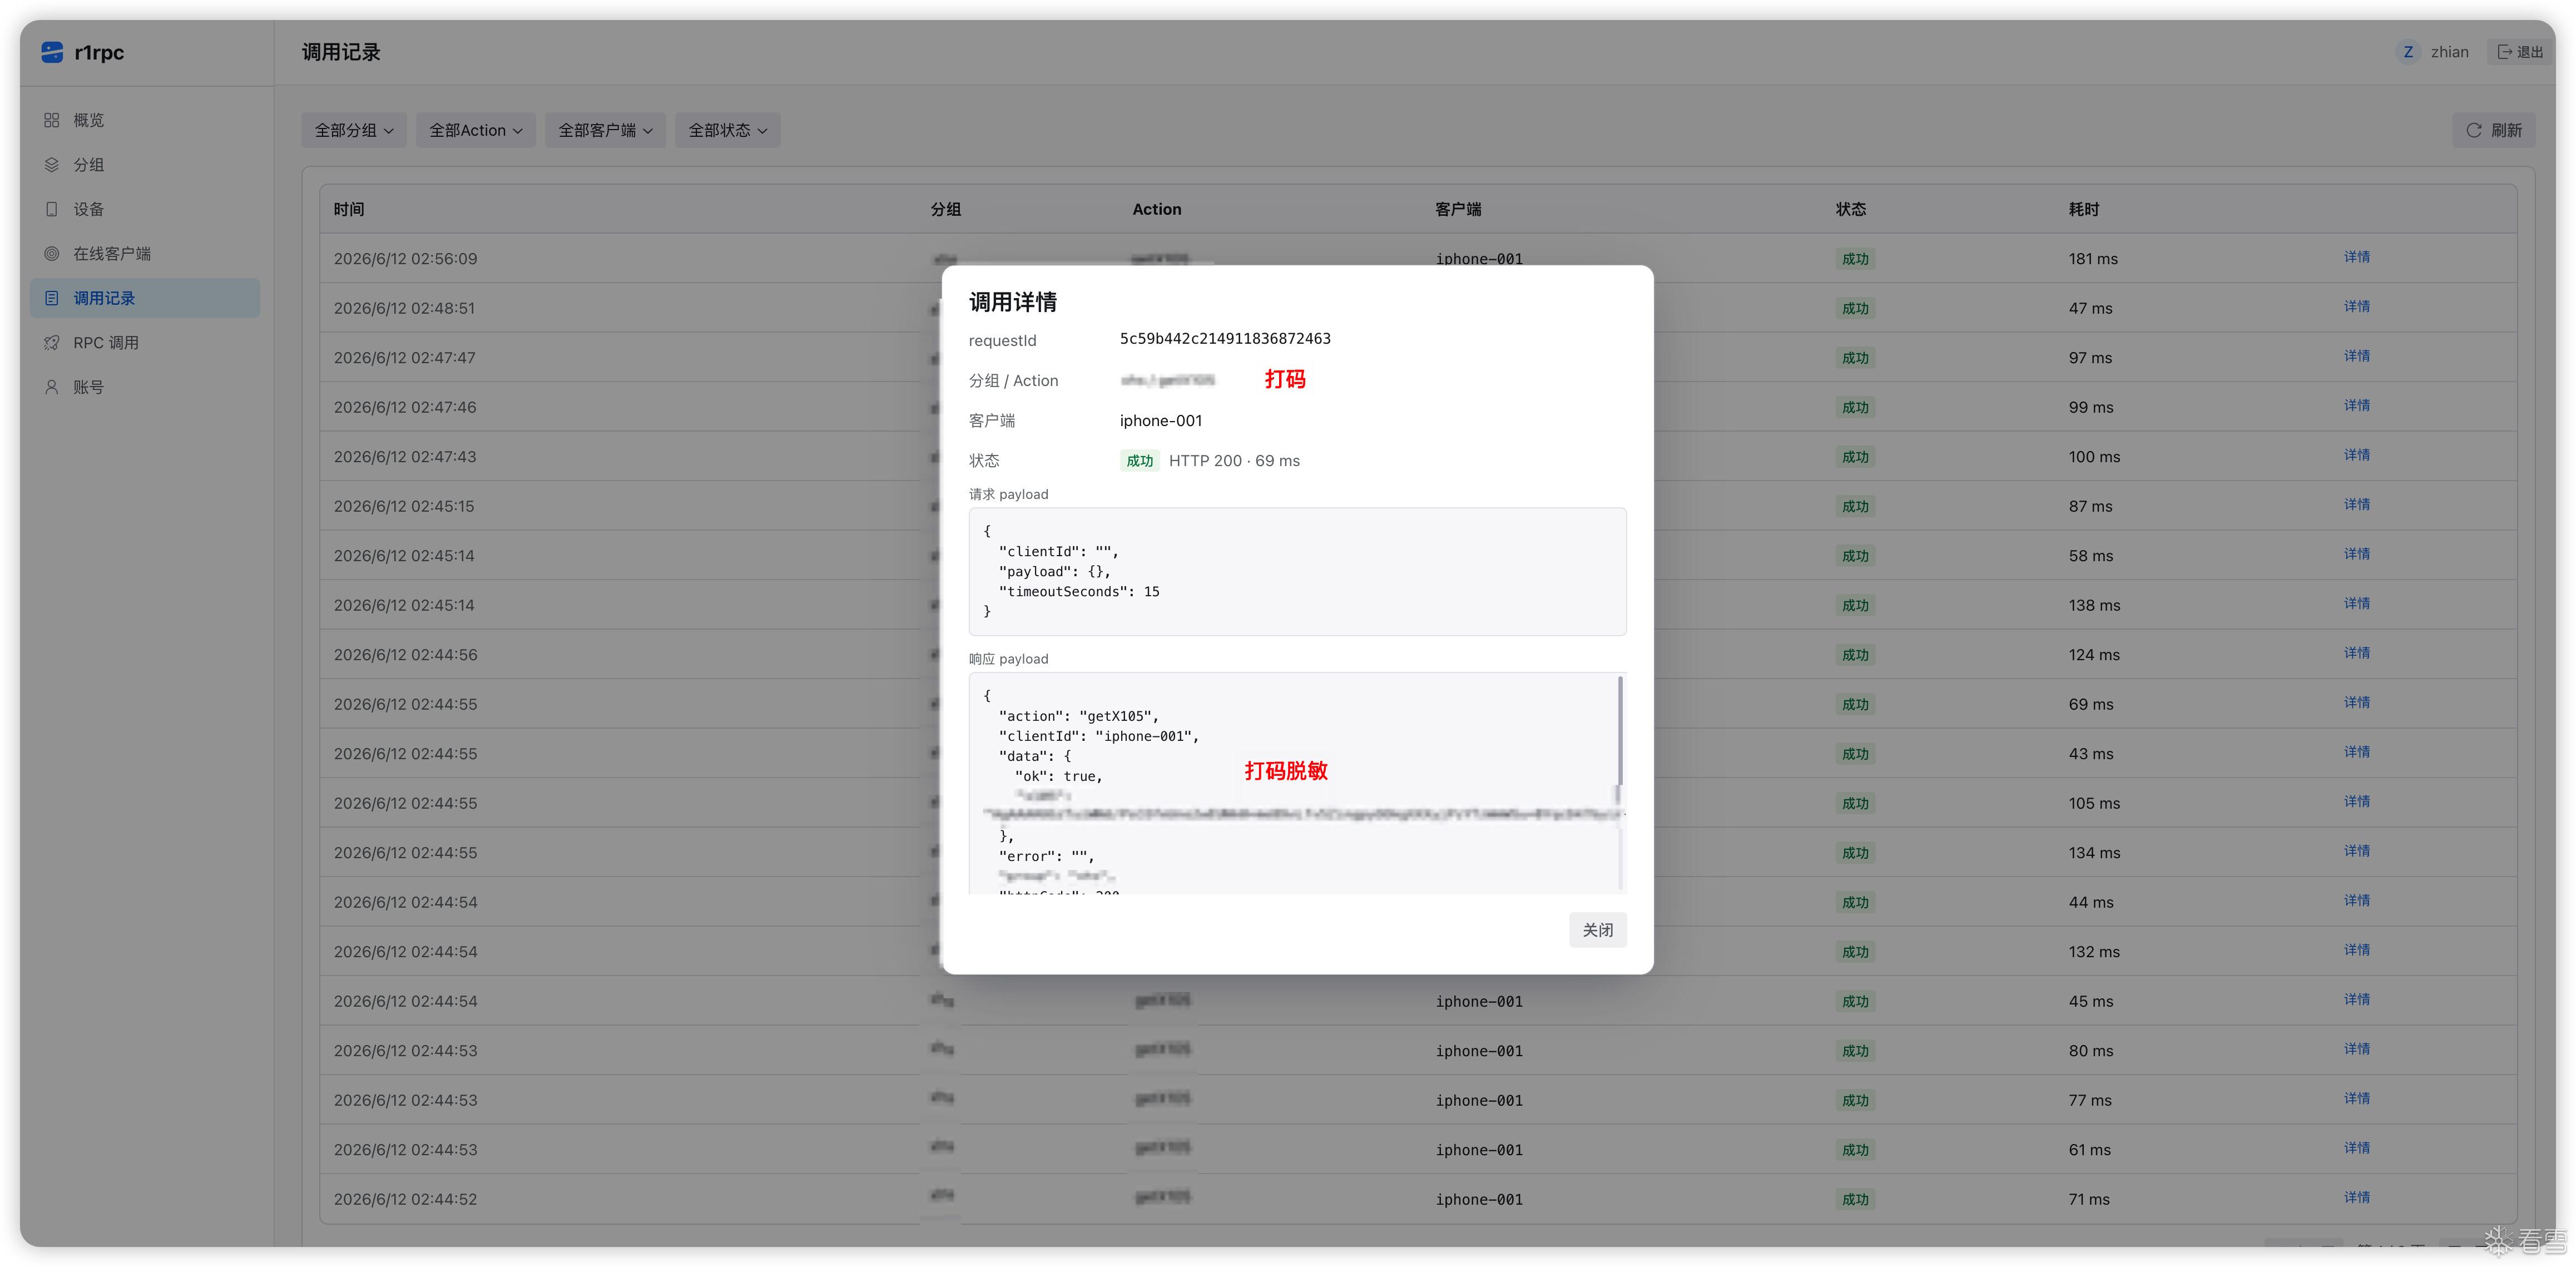Click the iphone-001 client value in dialog
The image size is (2576, 1267).
coord(1161,421)
